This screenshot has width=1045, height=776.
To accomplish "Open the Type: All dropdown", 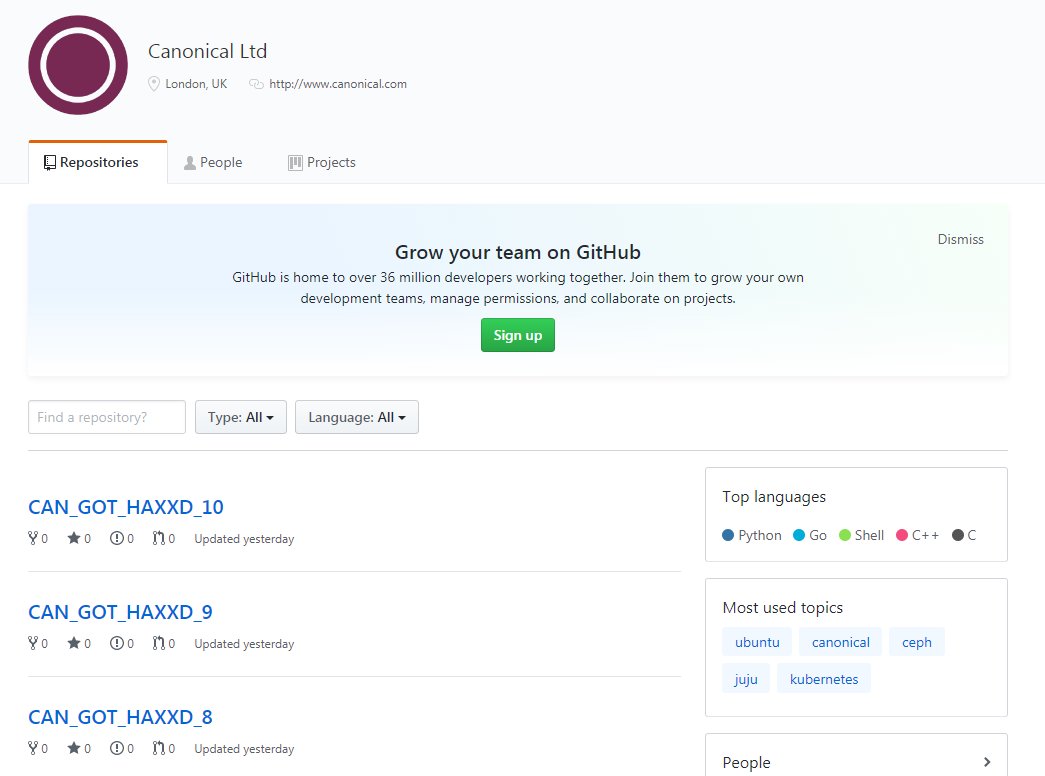I will point(241,417).
